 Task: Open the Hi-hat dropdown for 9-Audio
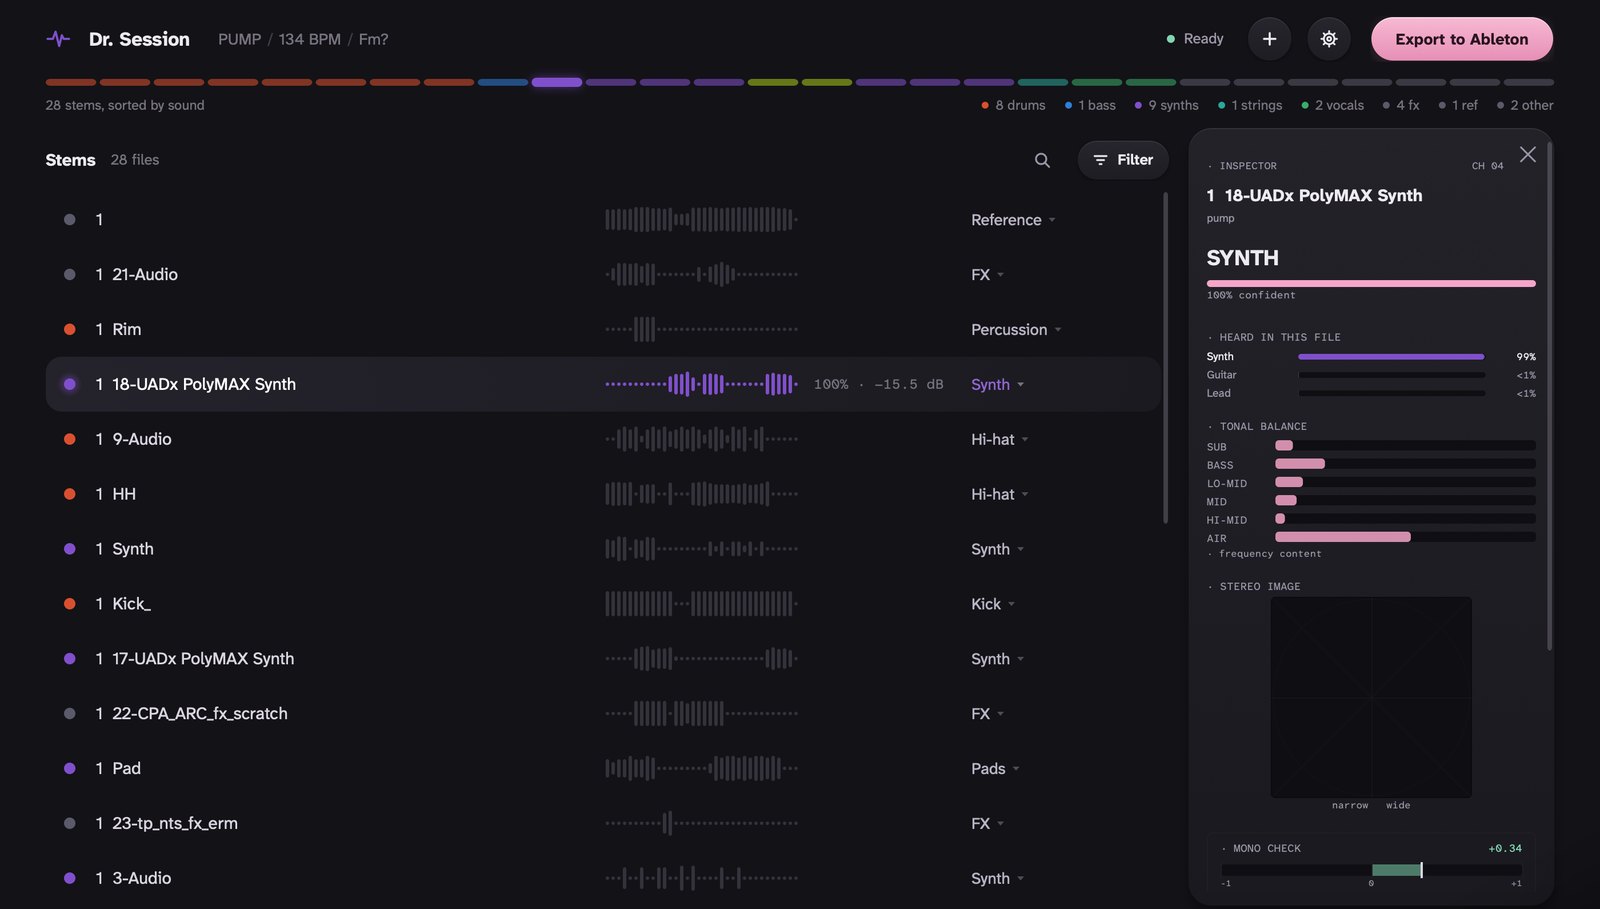(999, 439)
